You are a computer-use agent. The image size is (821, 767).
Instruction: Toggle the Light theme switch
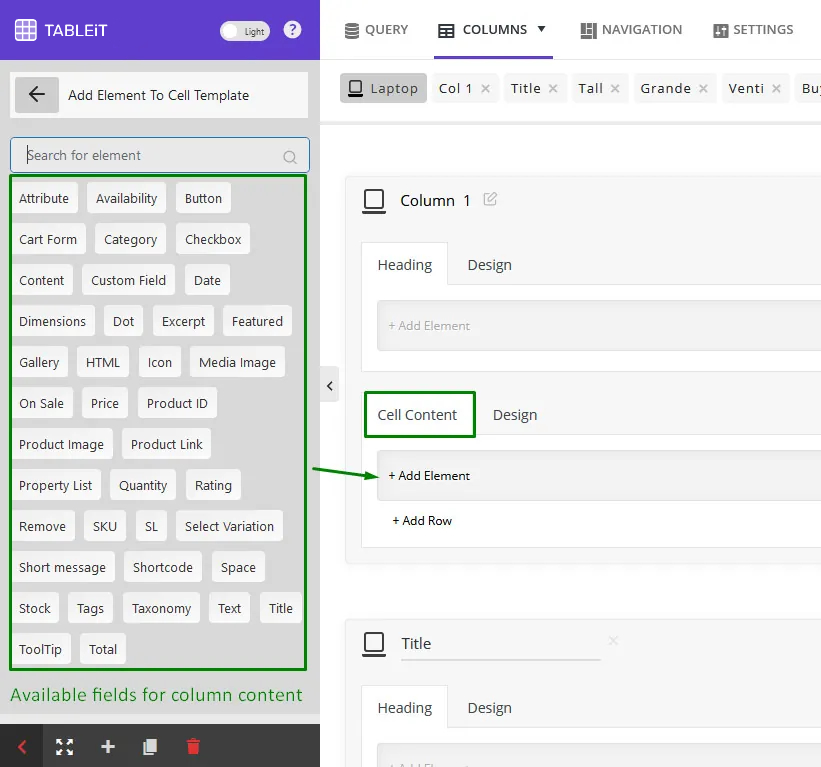click(244, 31)
